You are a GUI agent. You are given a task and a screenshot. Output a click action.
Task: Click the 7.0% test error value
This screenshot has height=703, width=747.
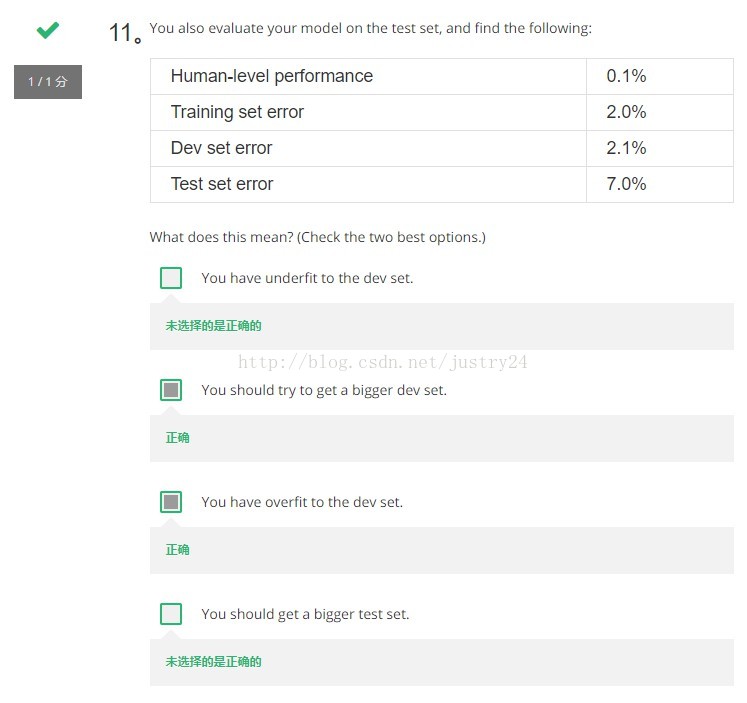(x=626, y=184)
